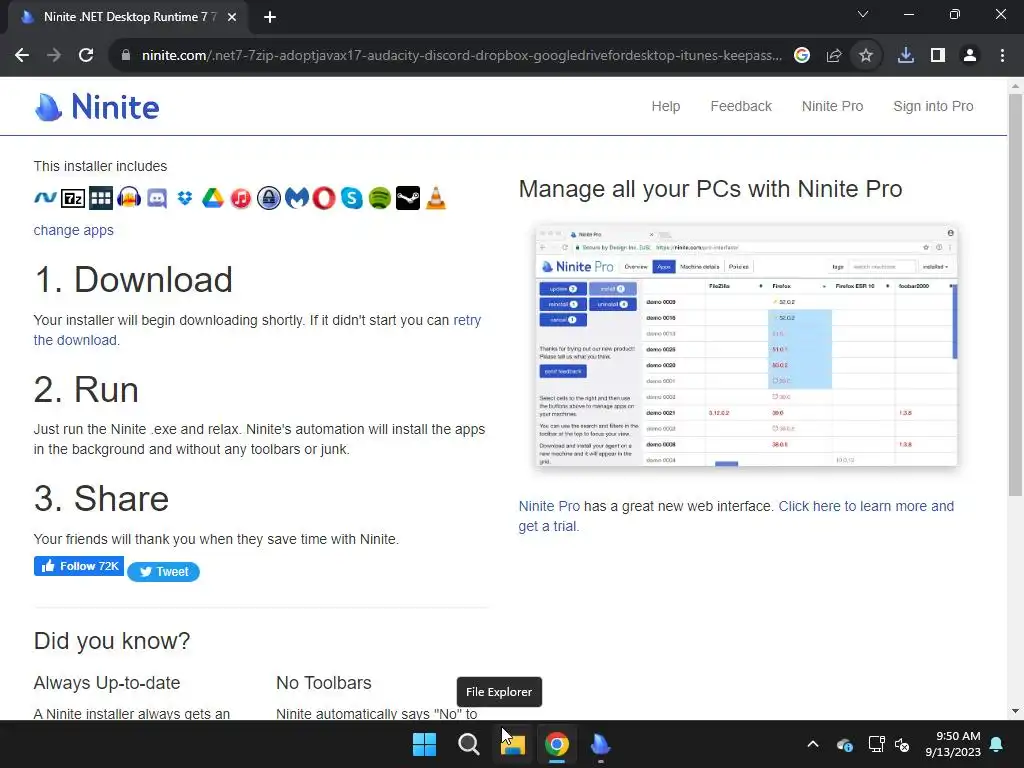The width and height of the screenshot is (1024, 768).
Task: Open the notification bell
Action: coord(997,744)
